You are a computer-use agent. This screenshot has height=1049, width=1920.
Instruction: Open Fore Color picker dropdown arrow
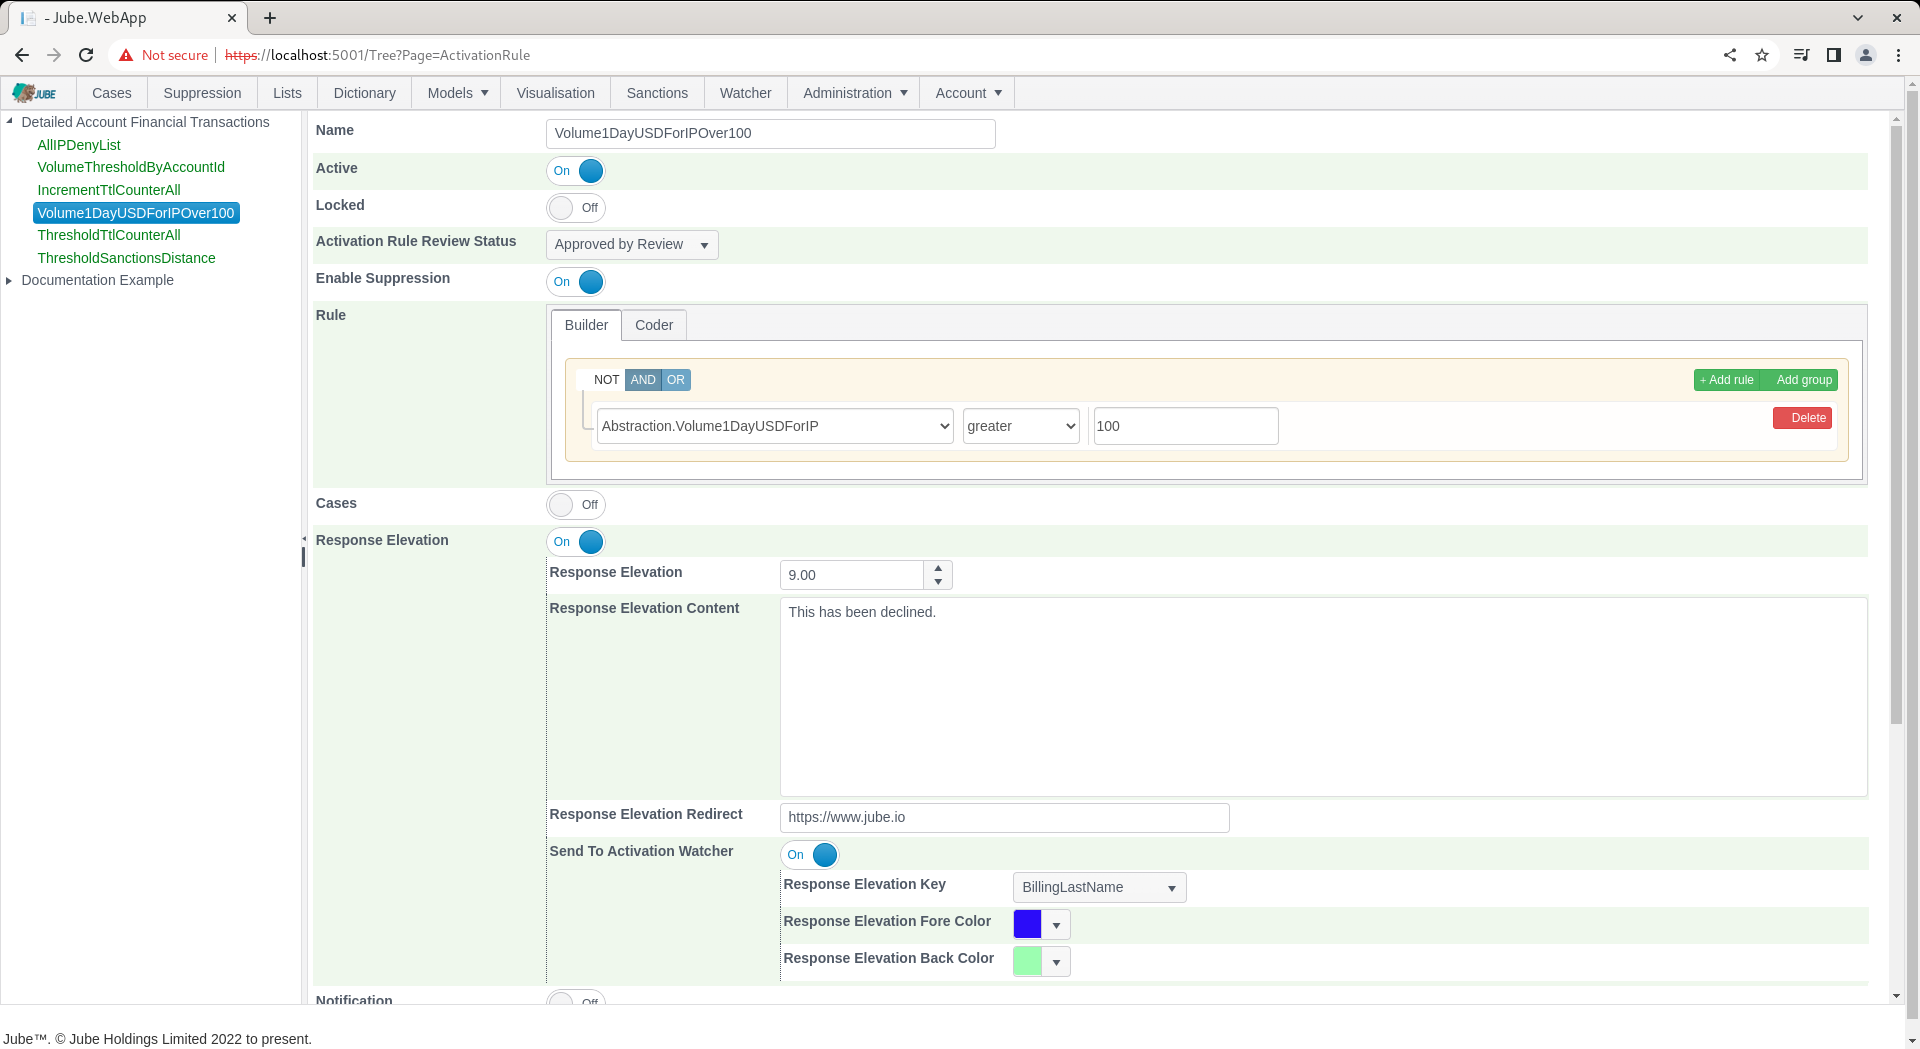1056,925
